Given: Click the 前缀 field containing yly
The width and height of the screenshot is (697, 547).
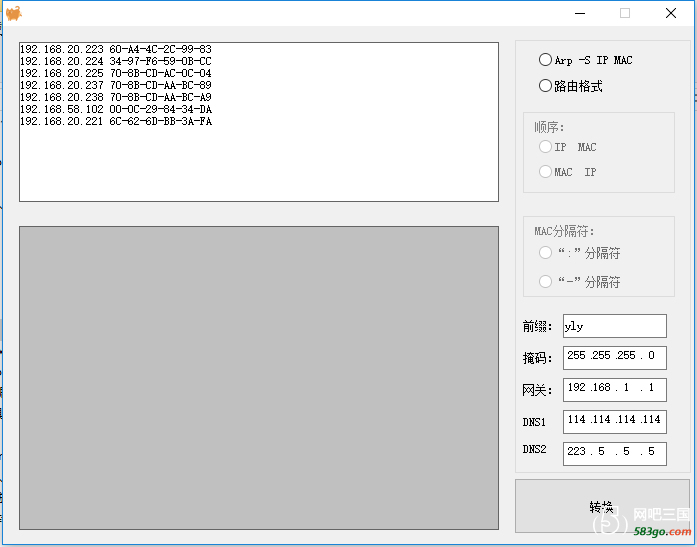Looking at the screenshot, I should click(614, 326).
